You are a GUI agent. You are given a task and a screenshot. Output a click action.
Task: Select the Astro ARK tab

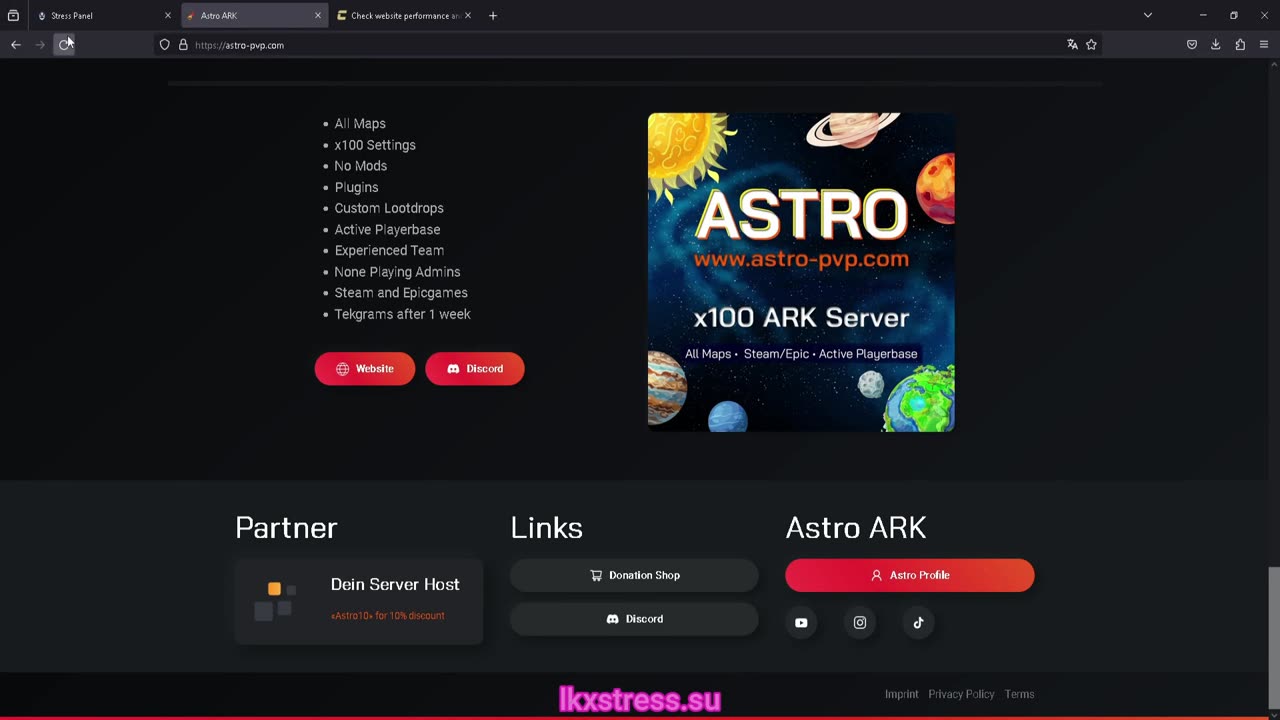pos(254,16)
